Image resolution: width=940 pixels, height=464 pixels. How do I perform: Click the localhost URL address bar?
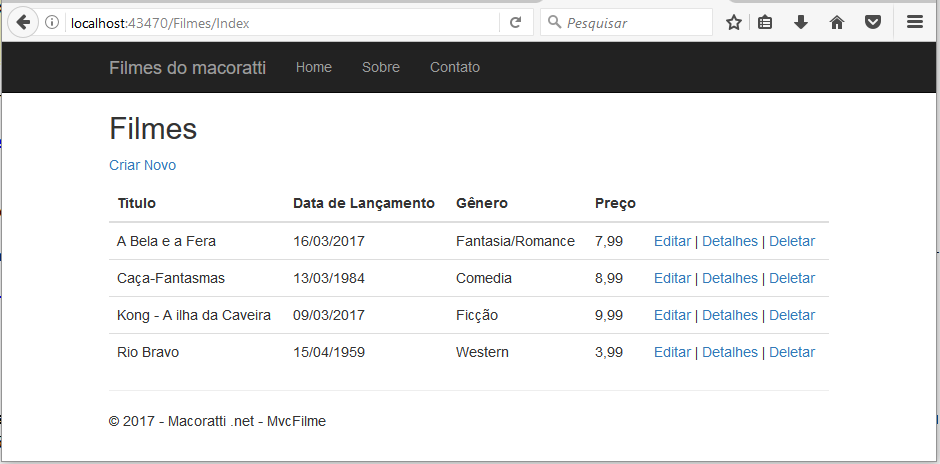coord(282,23)
